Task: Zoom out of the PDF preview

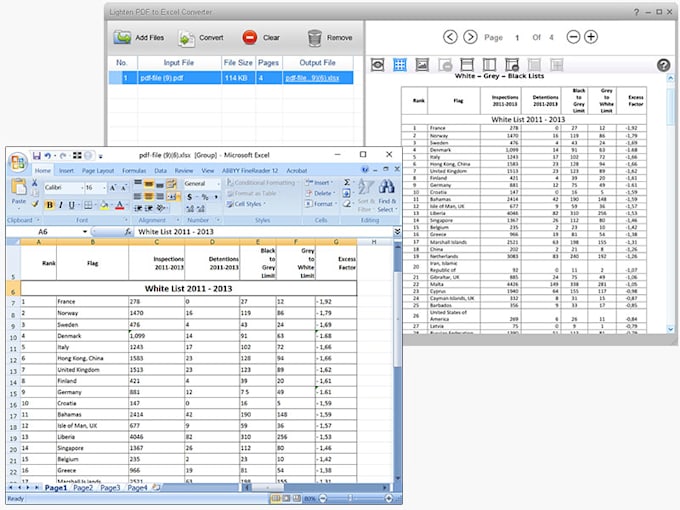Action: (573, 37)
